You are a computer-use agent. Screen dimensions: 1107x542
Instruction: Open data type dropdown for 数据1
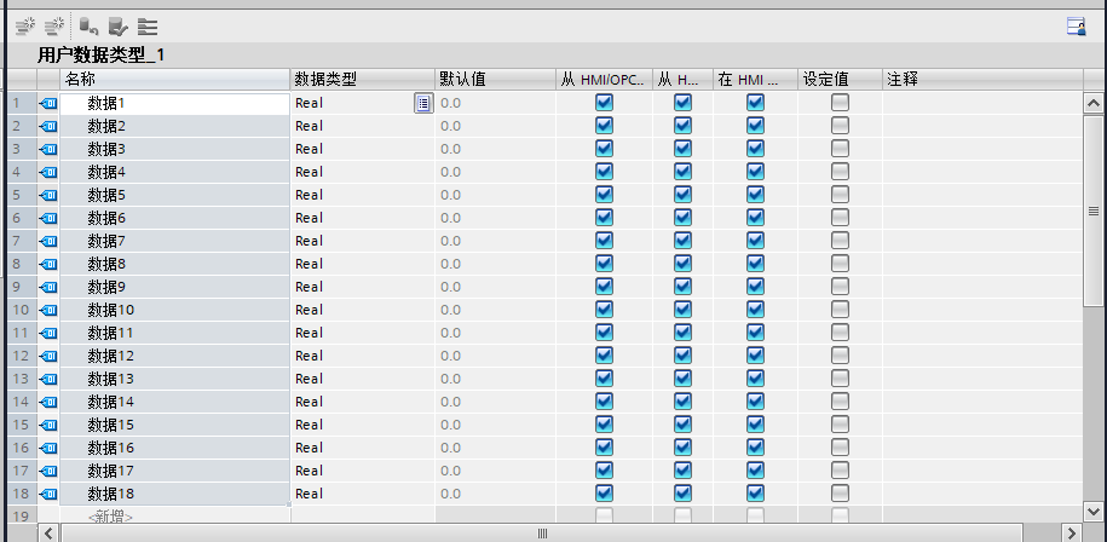[423, 103]
